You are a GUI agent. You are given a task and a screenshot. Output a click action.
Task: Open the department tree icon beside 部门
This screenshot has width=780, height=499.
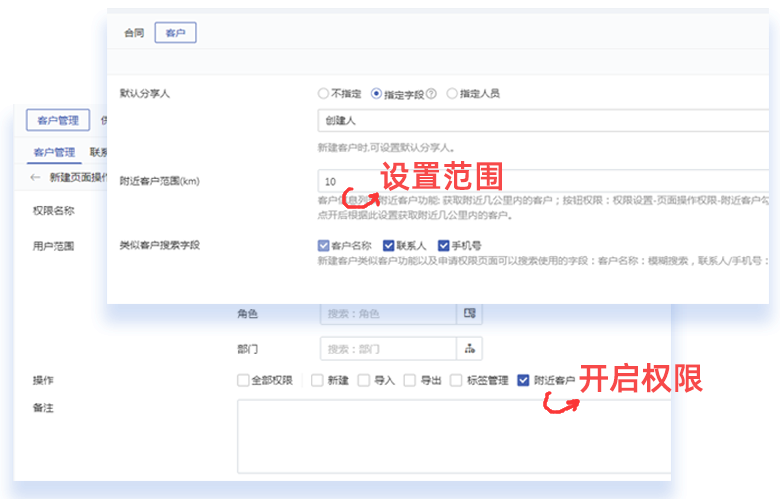coord(470,349)
